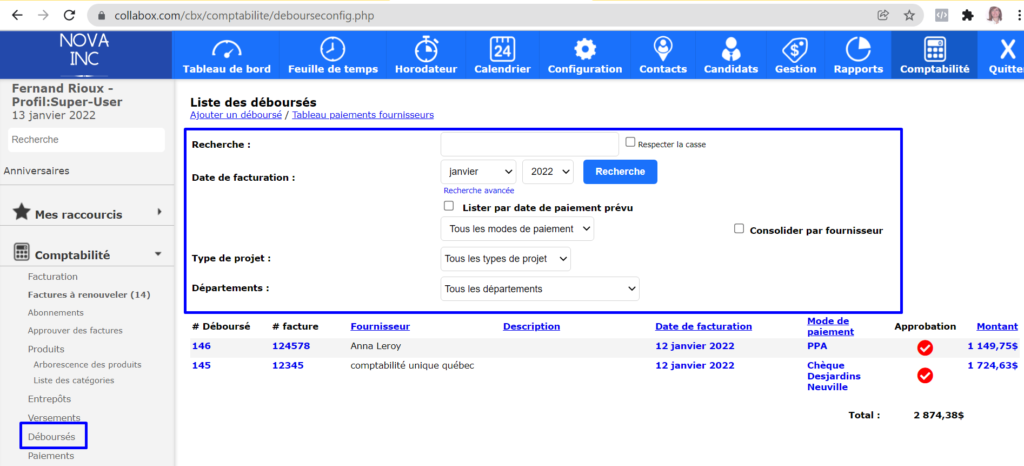Screen dimensions: 1024x466
Task: Open Liste des catégories
Action: click(74, 380)
